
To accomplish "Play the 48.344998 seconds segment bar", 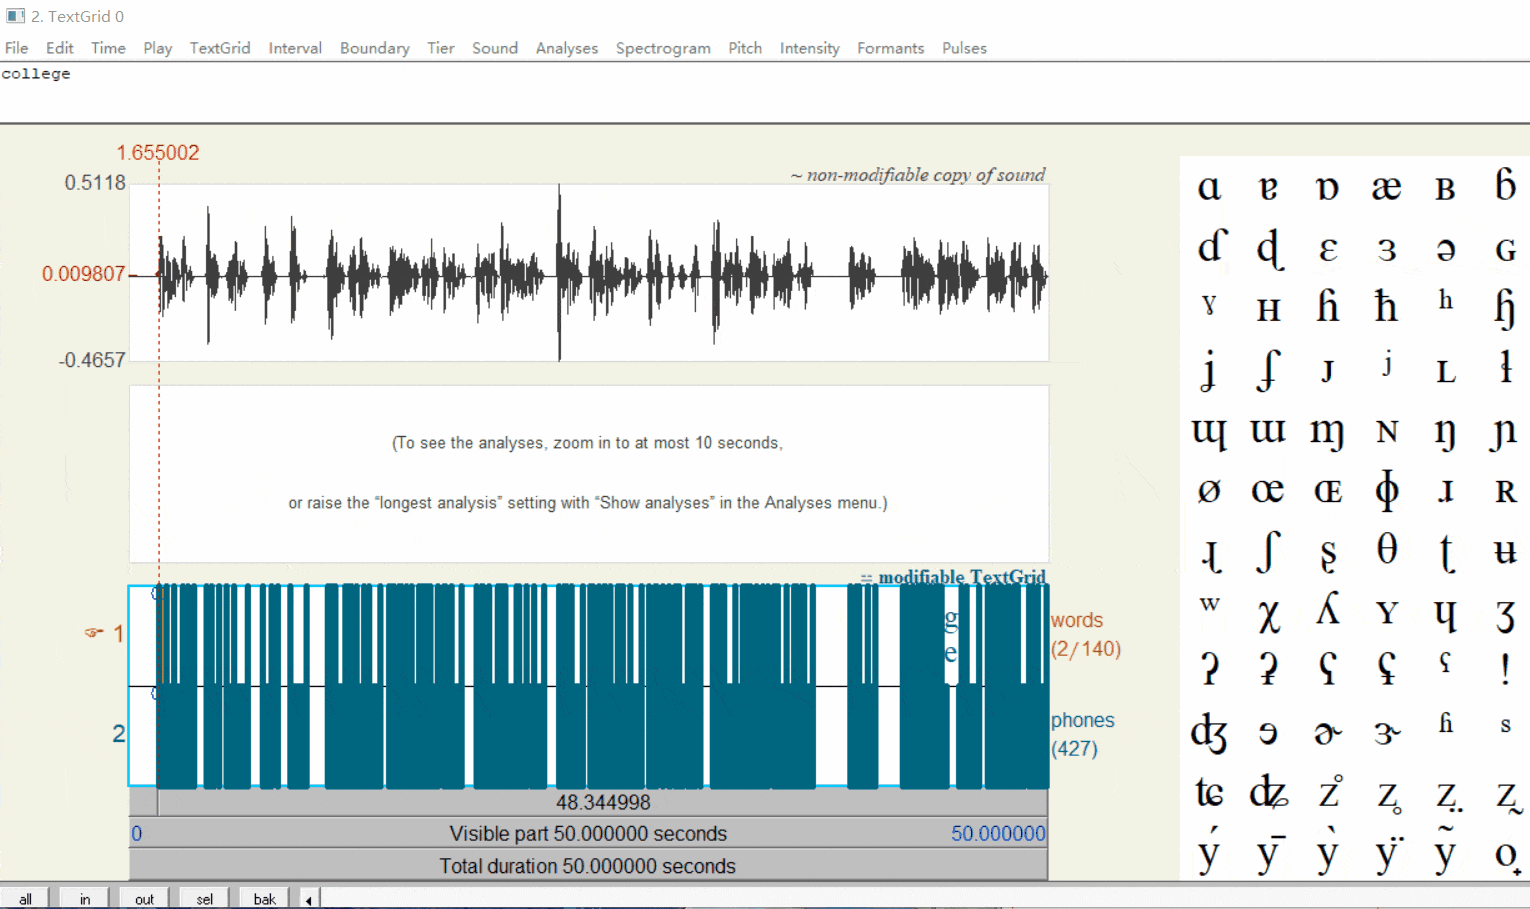I will click(x=603, y=802).
